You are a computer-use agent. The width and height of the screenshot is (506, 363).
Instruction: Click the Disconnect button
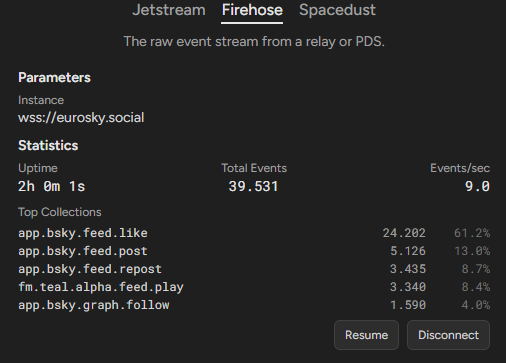[448, 335]
